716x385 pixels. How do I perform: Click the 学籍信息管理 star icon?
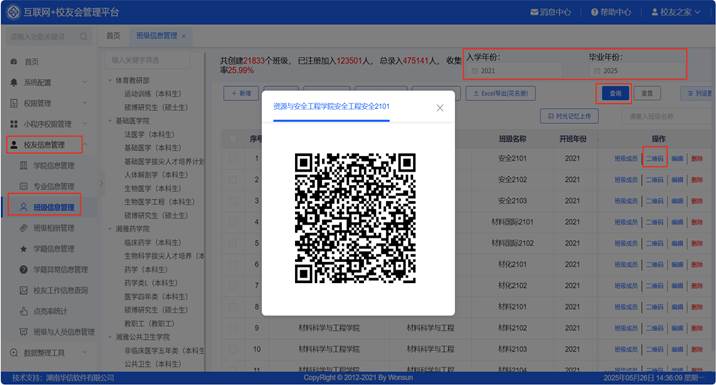pos(23,249)
